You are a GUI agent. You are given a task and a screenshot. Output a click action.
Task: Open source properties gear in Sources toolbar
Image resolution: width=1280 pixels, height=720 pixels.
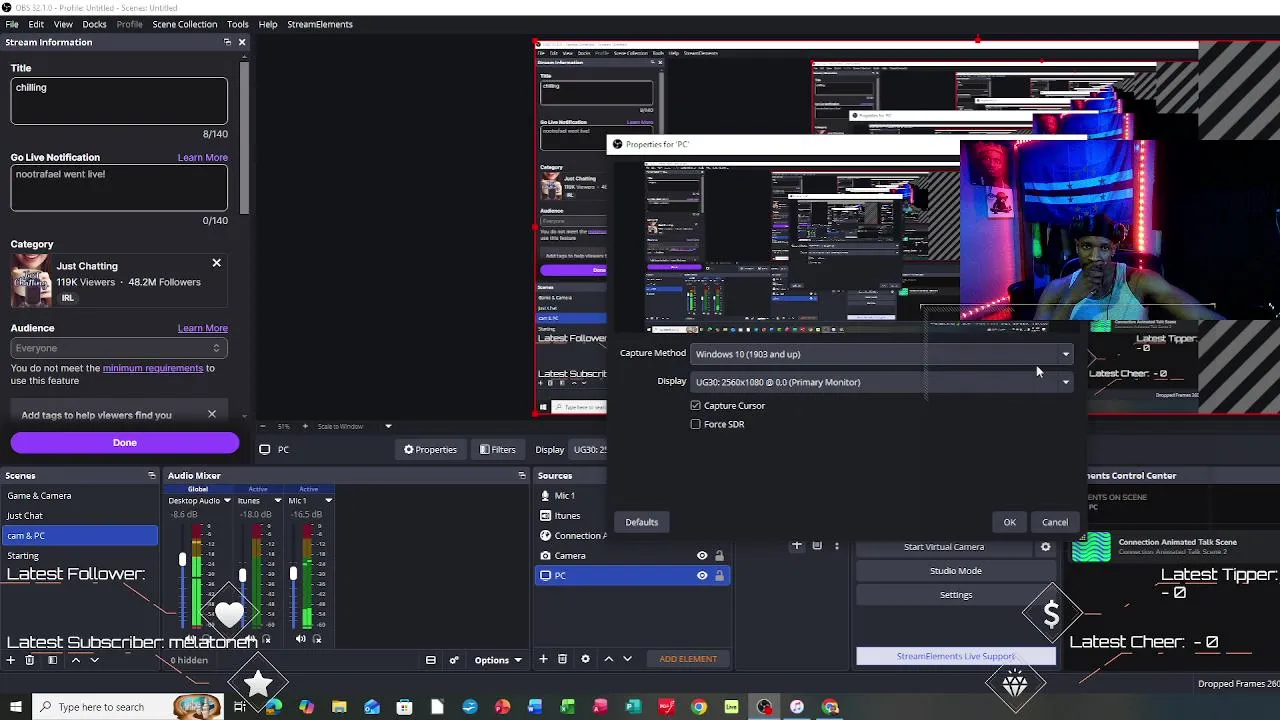(x=585, y=659)
